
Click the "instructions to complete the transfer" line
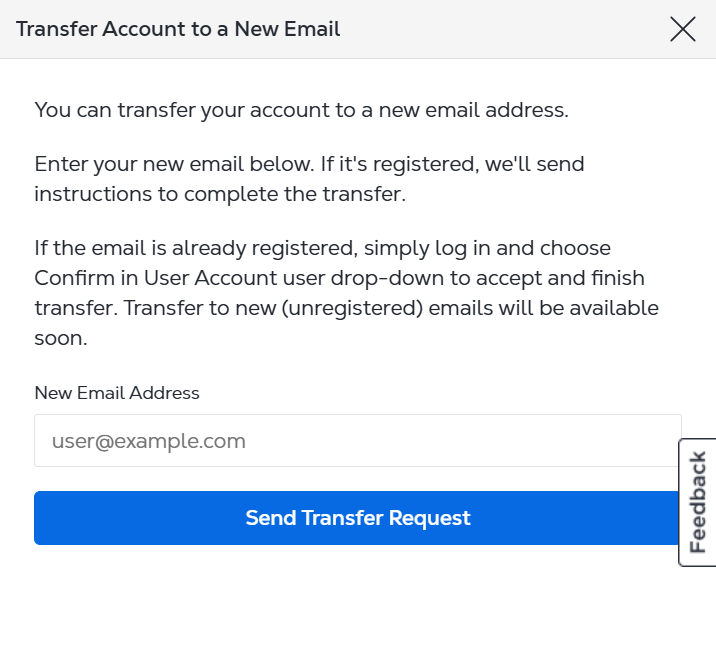[220, 194]
